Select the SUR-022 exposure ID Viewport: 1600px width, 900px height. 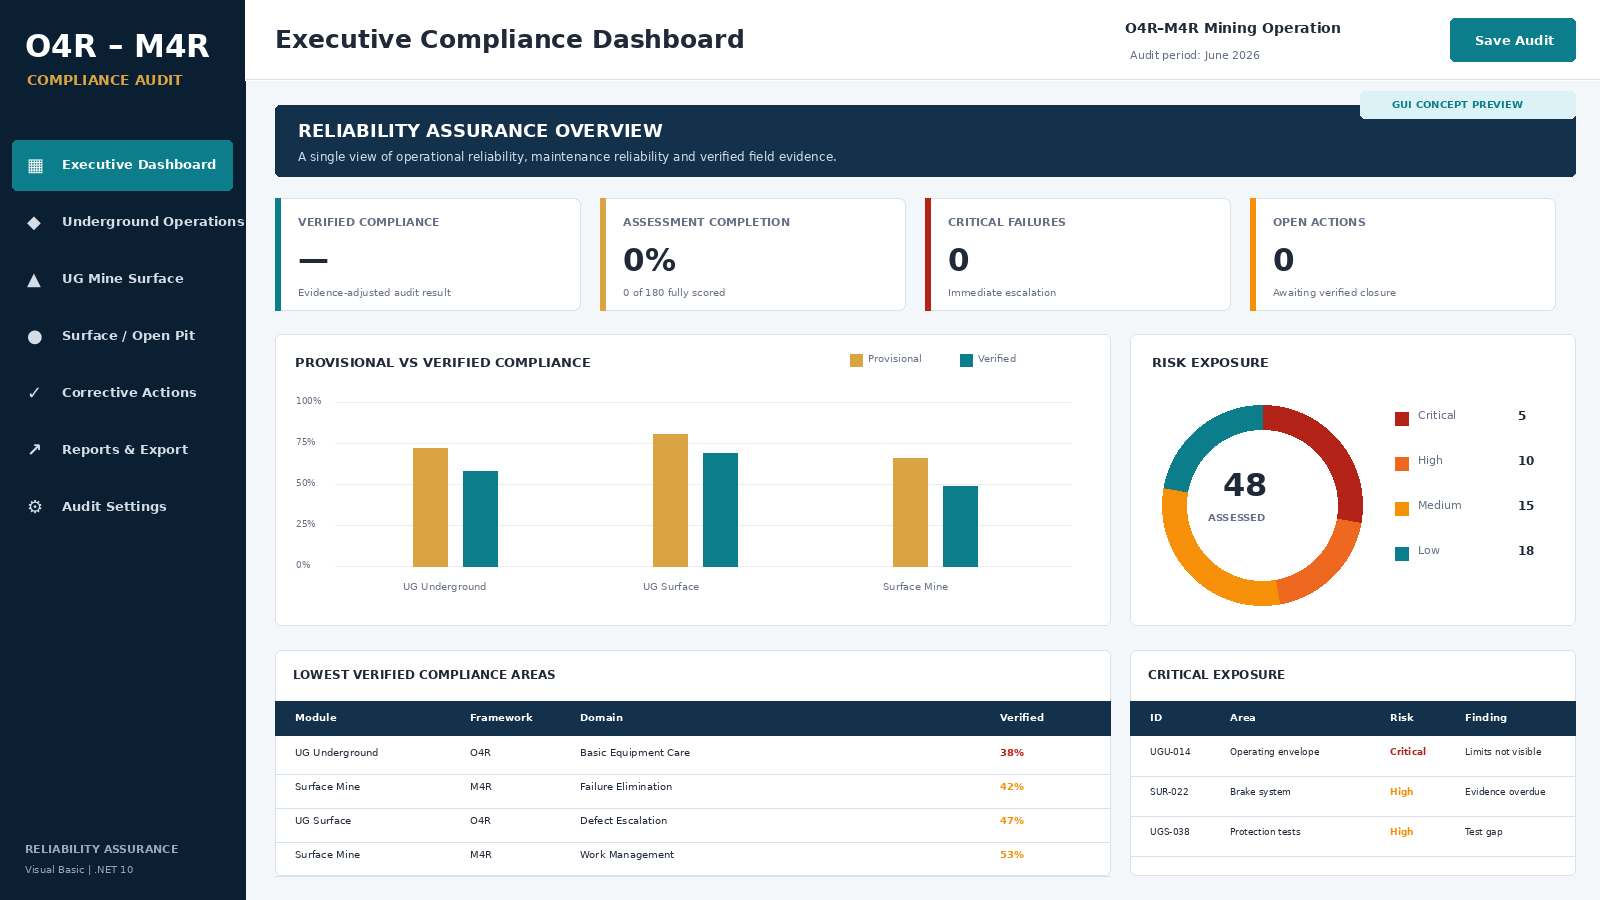pyautogui.click(x=1169, y=792)
